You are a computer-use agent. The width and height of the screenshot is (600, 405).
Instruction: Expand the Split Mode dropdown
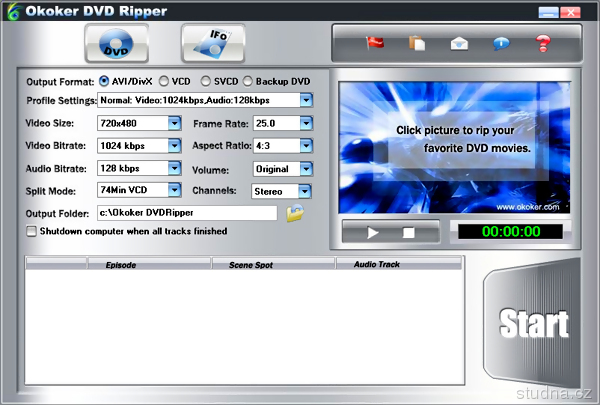click(x=174, y=190)
